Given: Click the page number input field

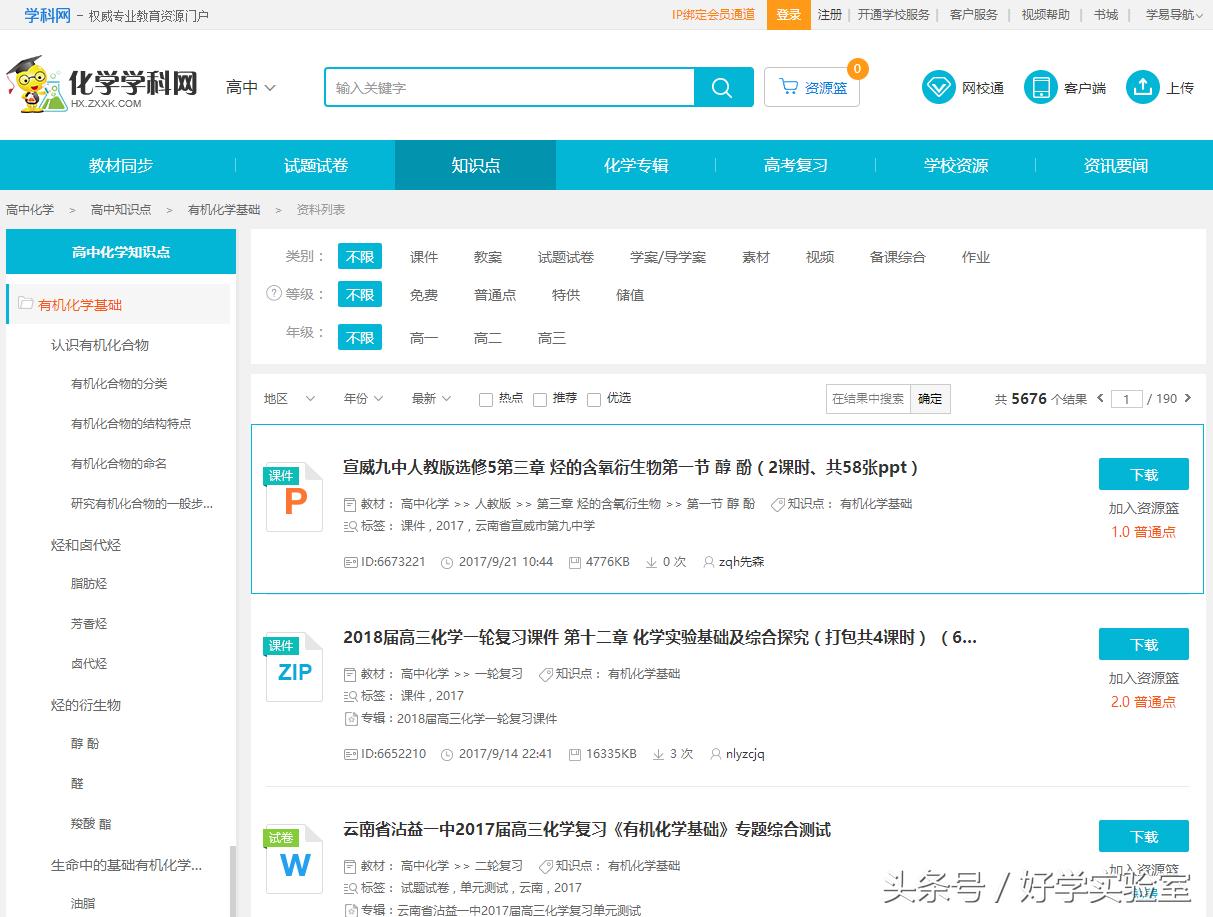Looking at the screenshot, I should 1127,398.
